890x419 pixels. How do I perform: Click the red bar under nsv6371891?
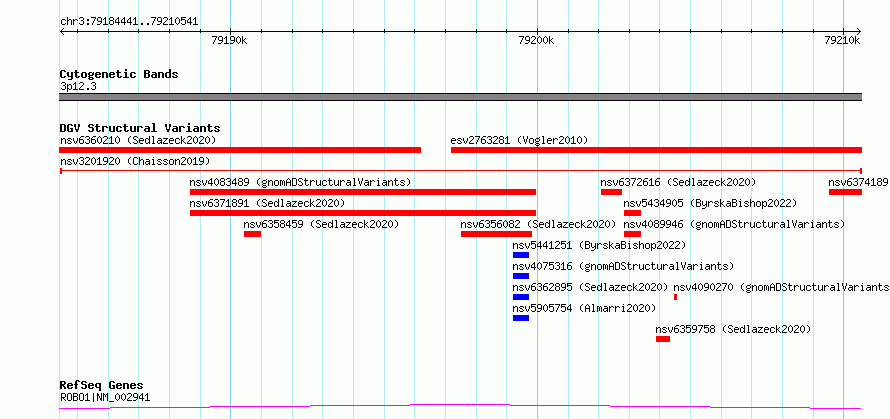[x=363, y=213]
